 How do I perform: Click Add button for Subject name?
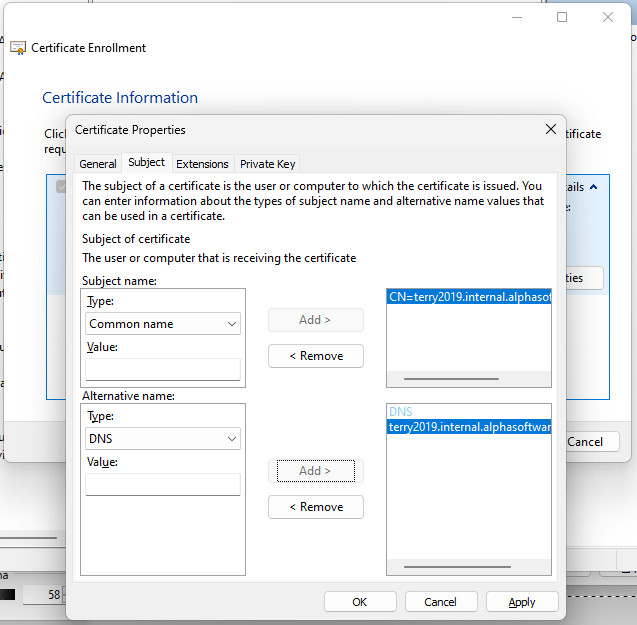316,320
